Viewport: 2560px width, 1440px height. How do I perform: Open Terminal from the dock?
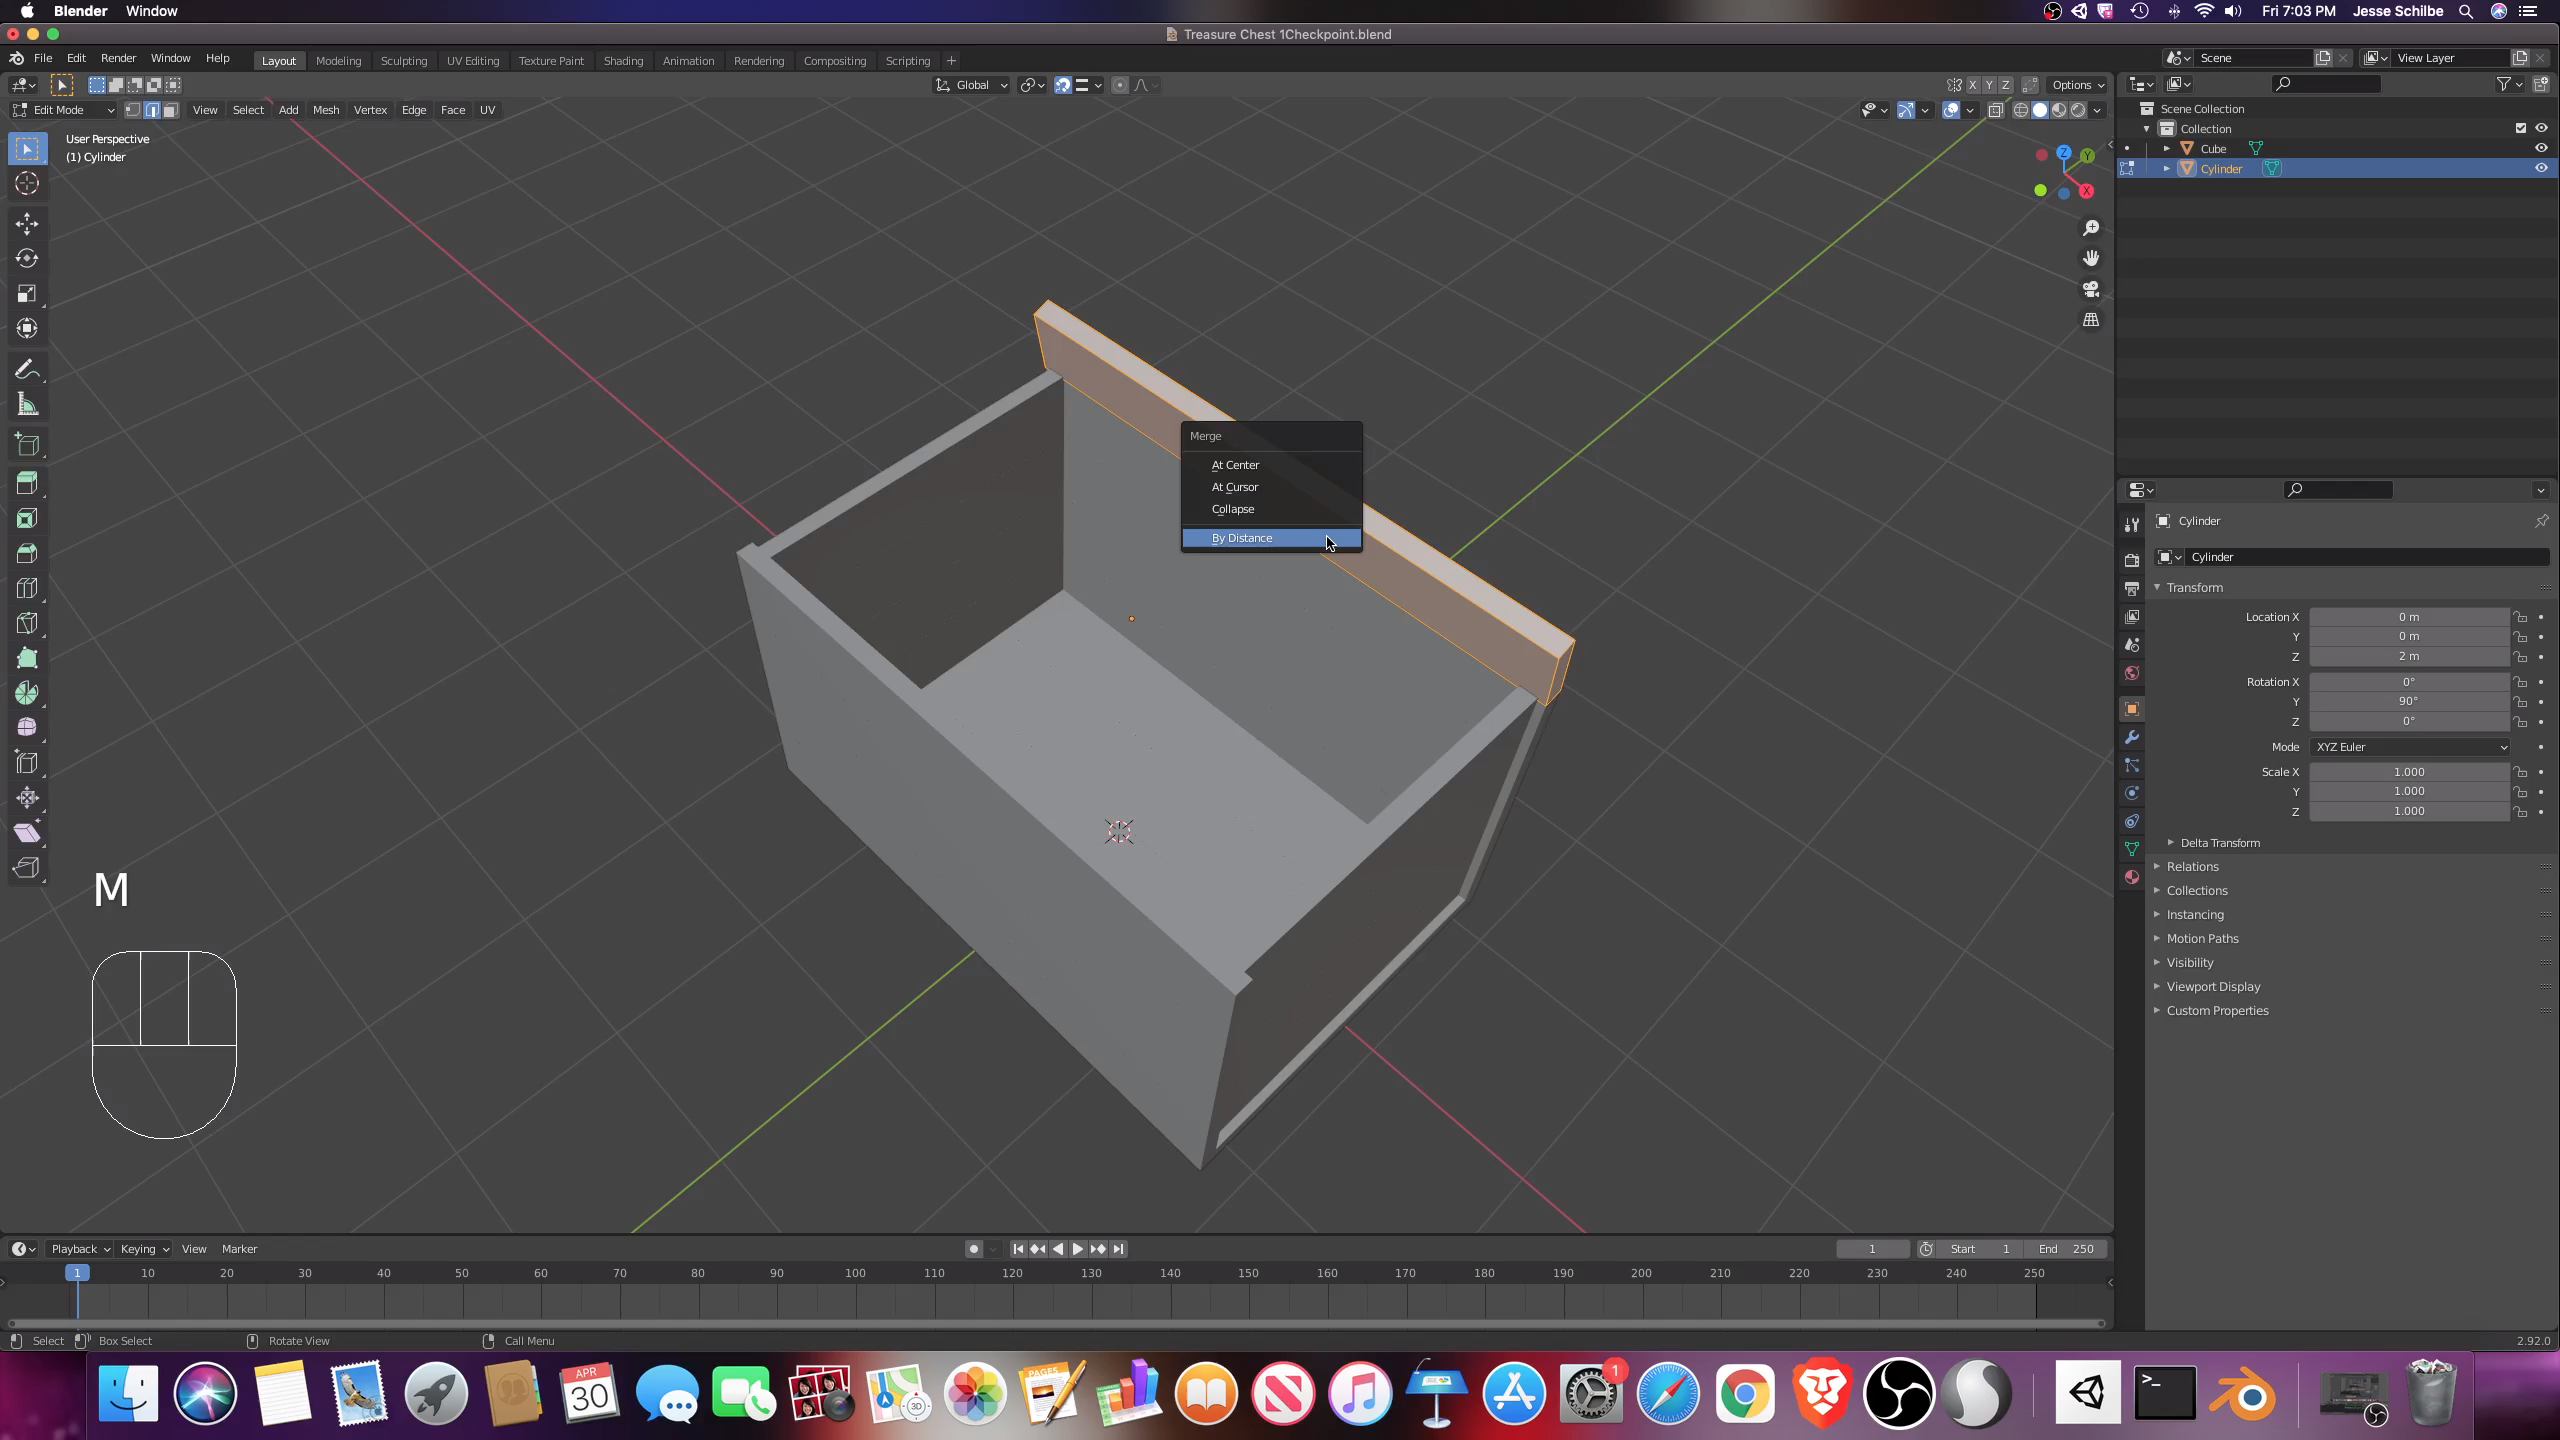(x=2165, y=1393)
